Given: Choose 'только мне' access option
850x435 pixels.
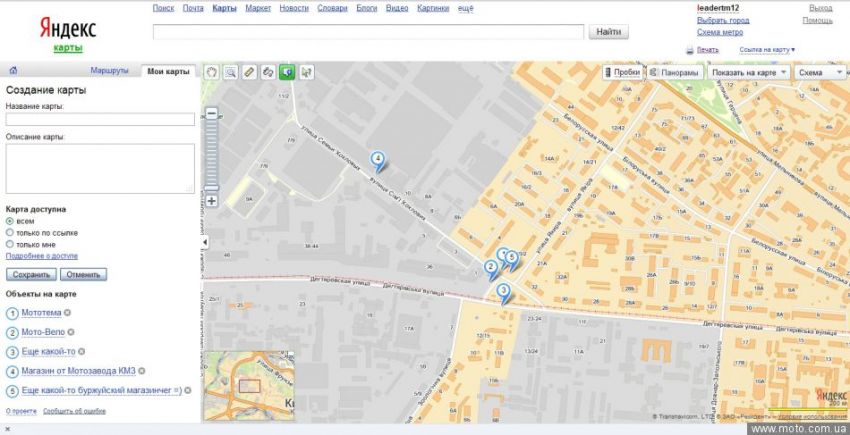Looking at the screenshot, I should [x=10, y=244].
